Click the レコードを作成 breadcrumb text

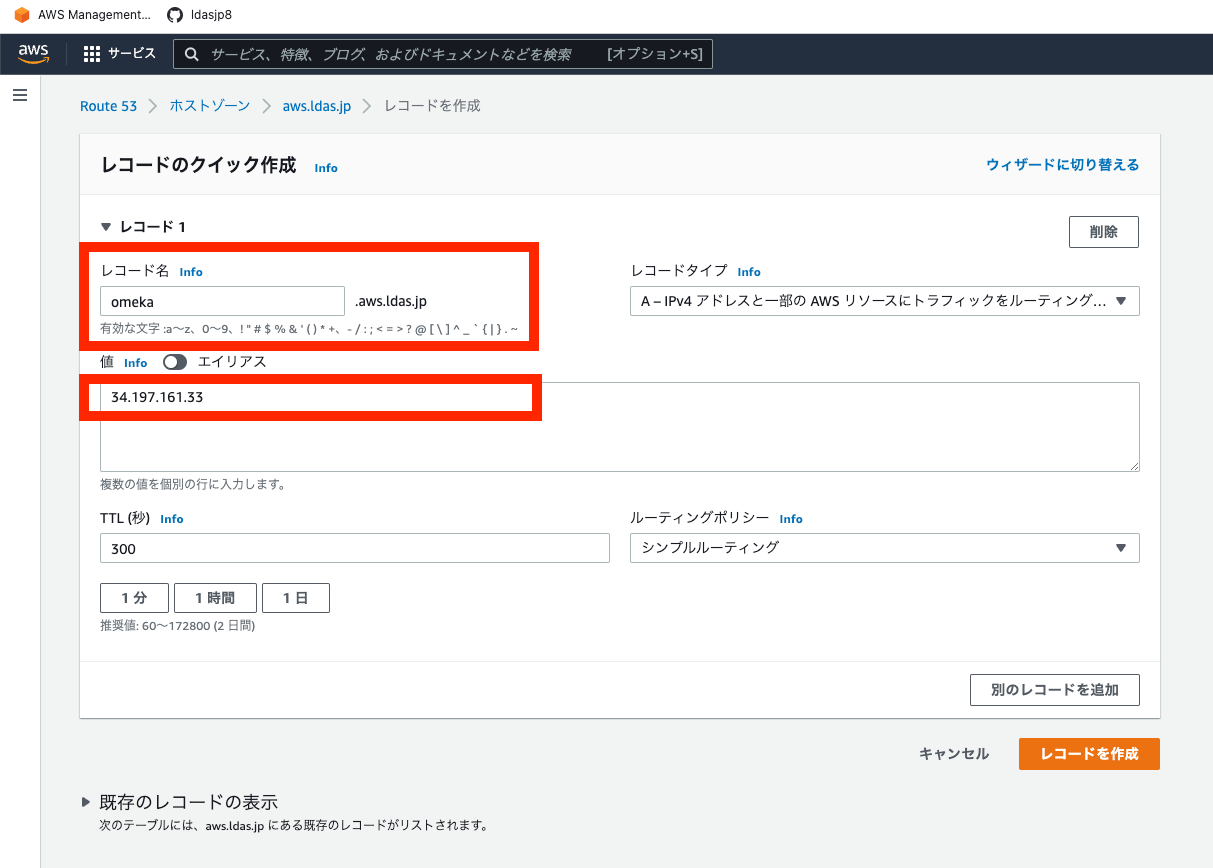pos(432,106)
